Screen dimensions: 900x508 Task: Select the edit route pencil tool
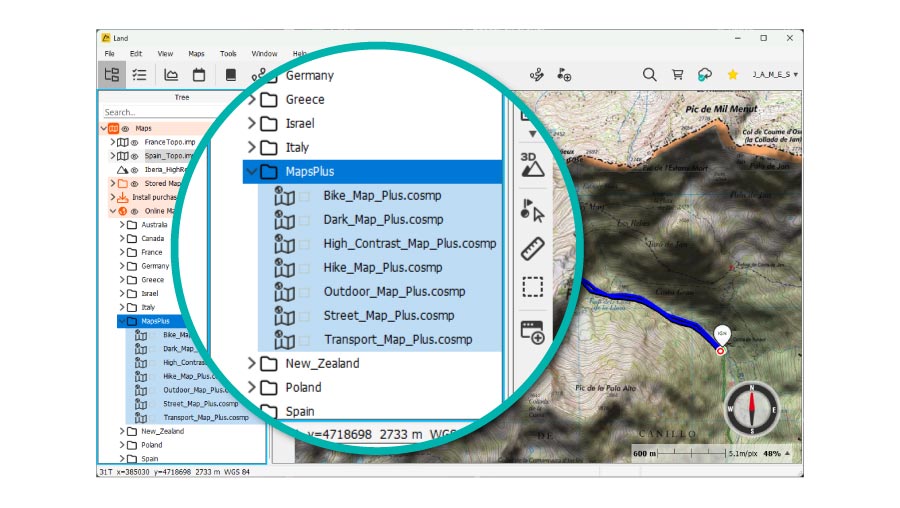click(537, 75)
